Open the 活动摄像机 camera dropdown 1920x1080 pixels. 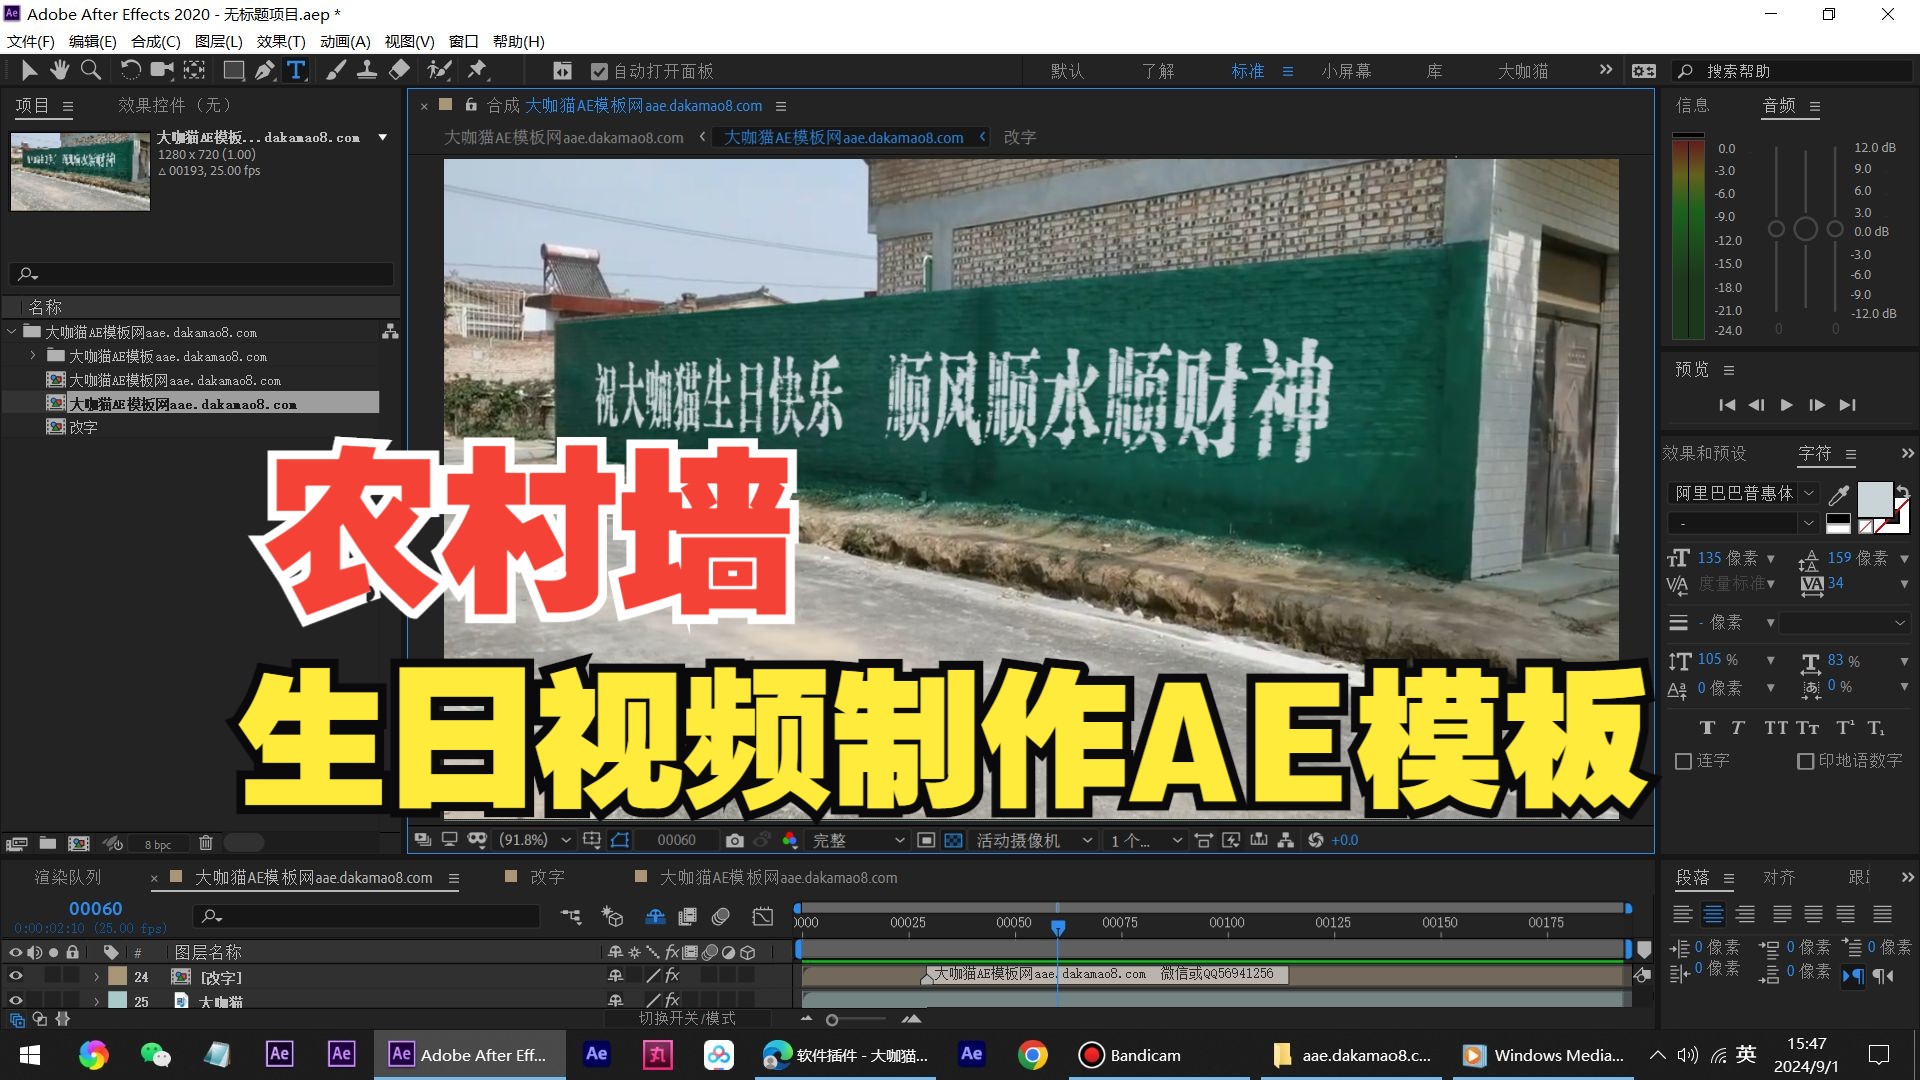point(1034,840)
